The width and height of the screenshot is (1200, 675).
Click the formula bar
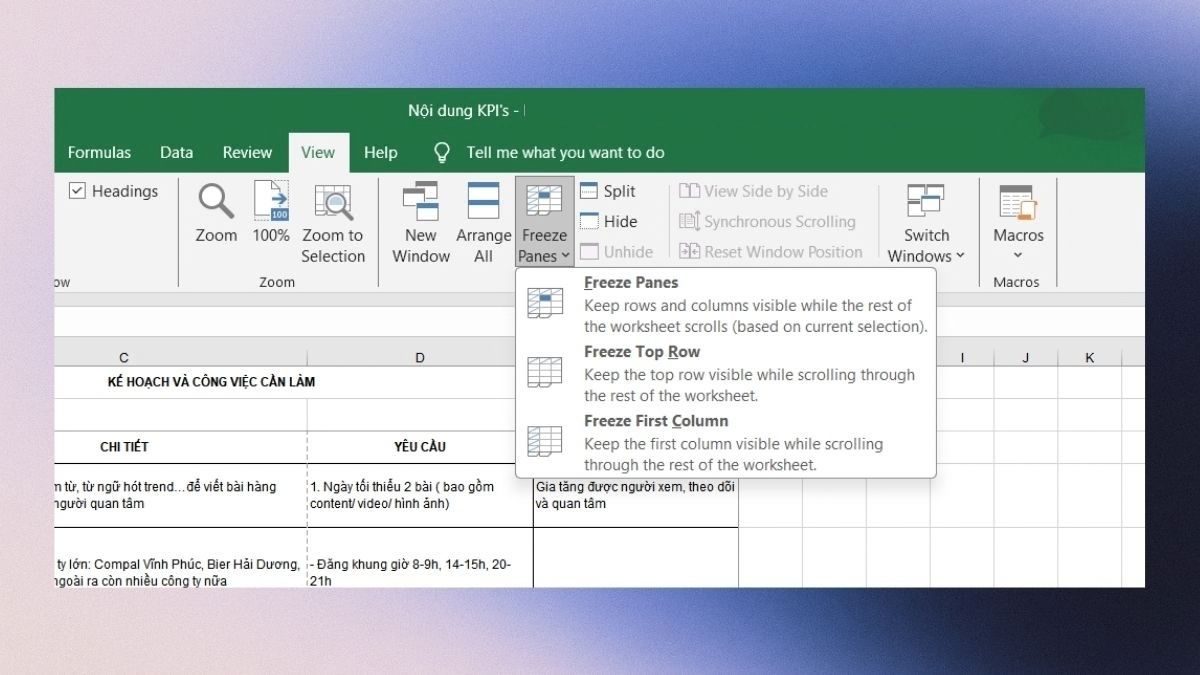pos(600,321)
